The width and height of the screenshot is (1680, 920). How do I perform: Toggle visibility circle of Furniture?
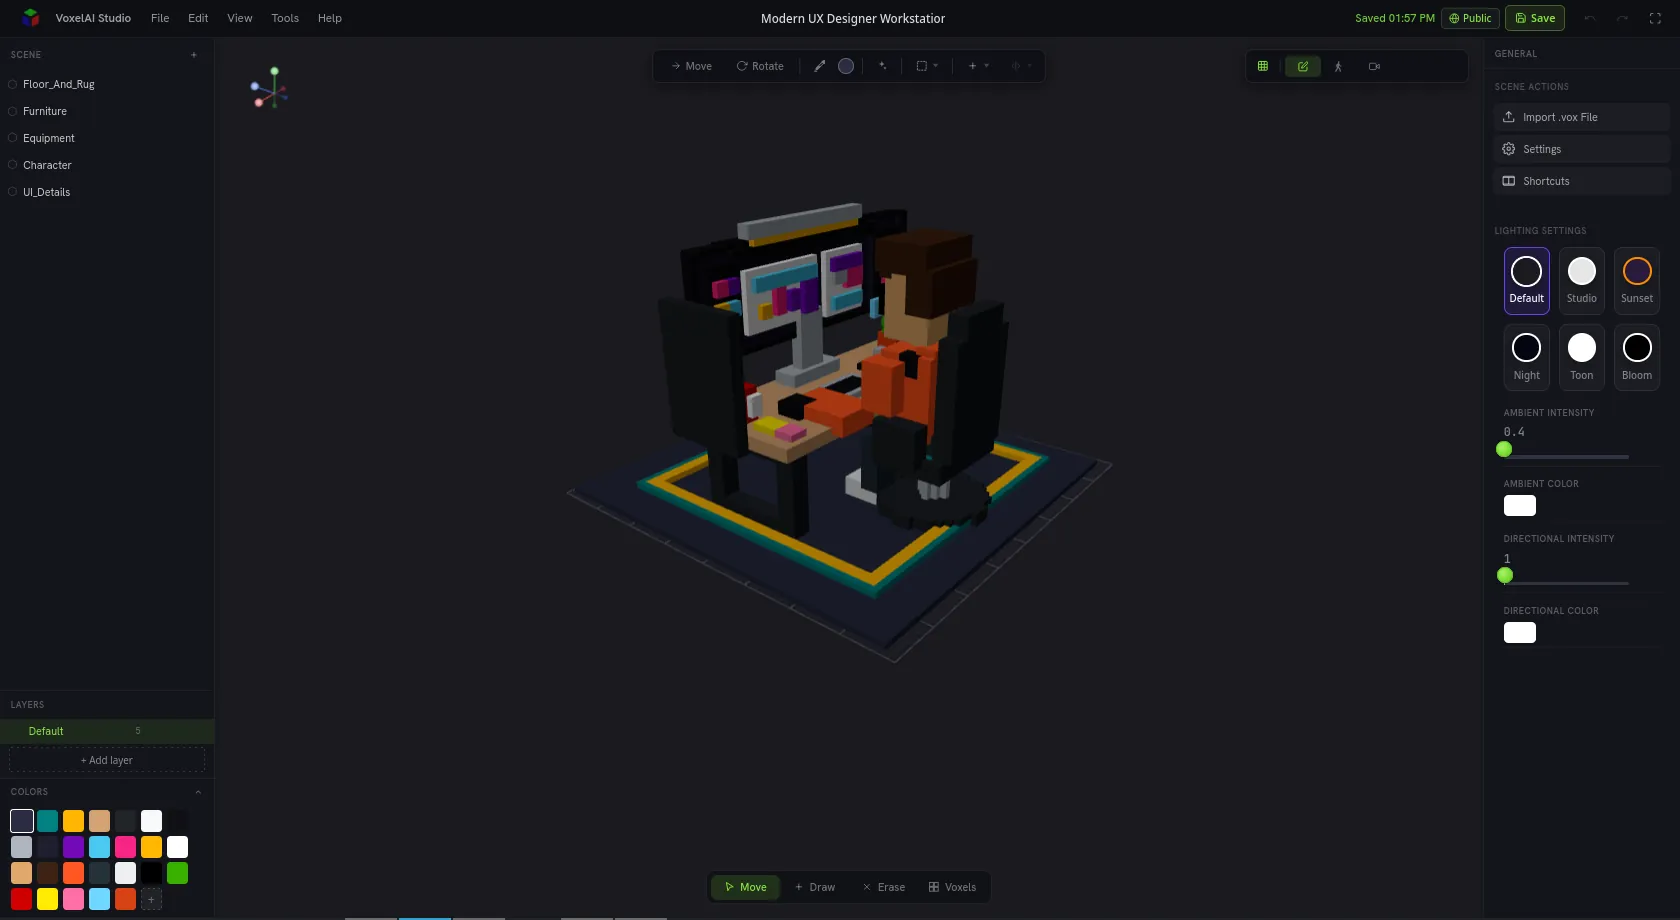coord(13,111)
